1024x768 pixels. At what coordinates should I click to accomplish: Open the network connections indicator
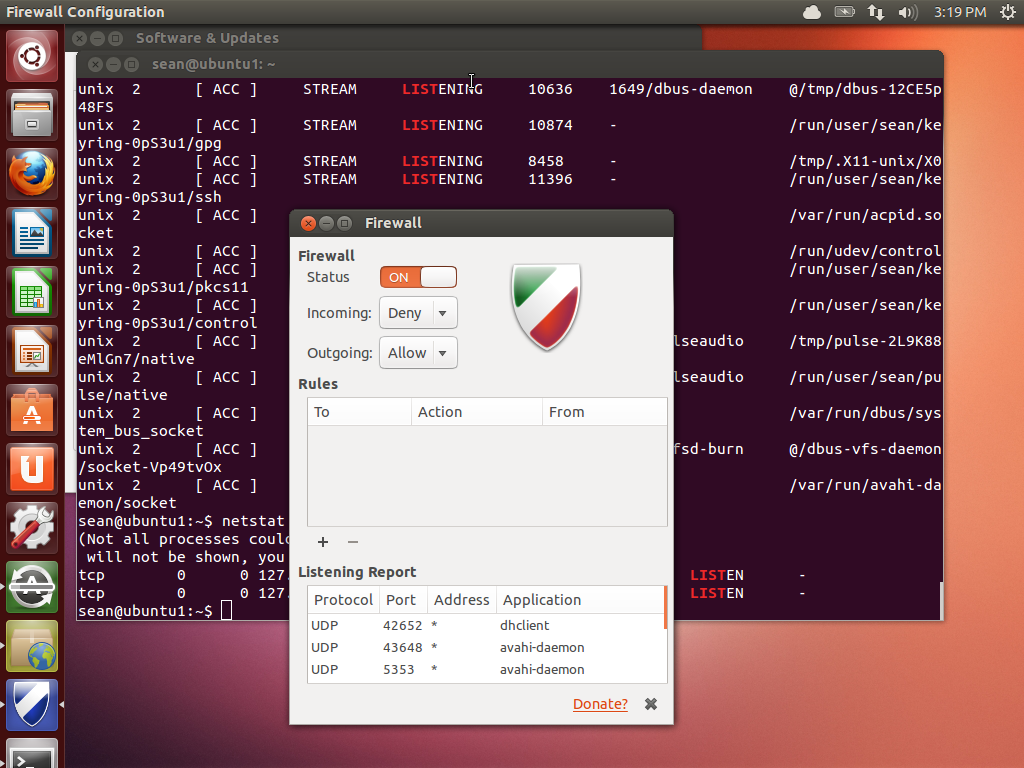tap(876, 12)
